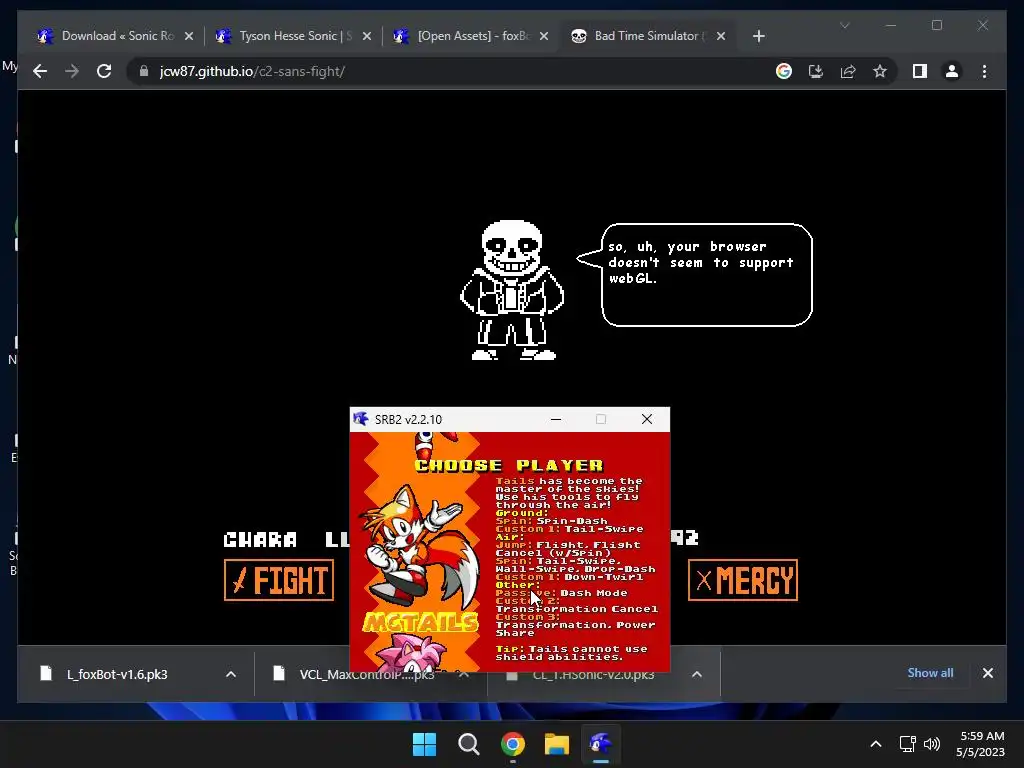Open the Chrome three-dot menu
Image resolution: width=1024 pixels, height=768 pixels.
tap(984, 71)
